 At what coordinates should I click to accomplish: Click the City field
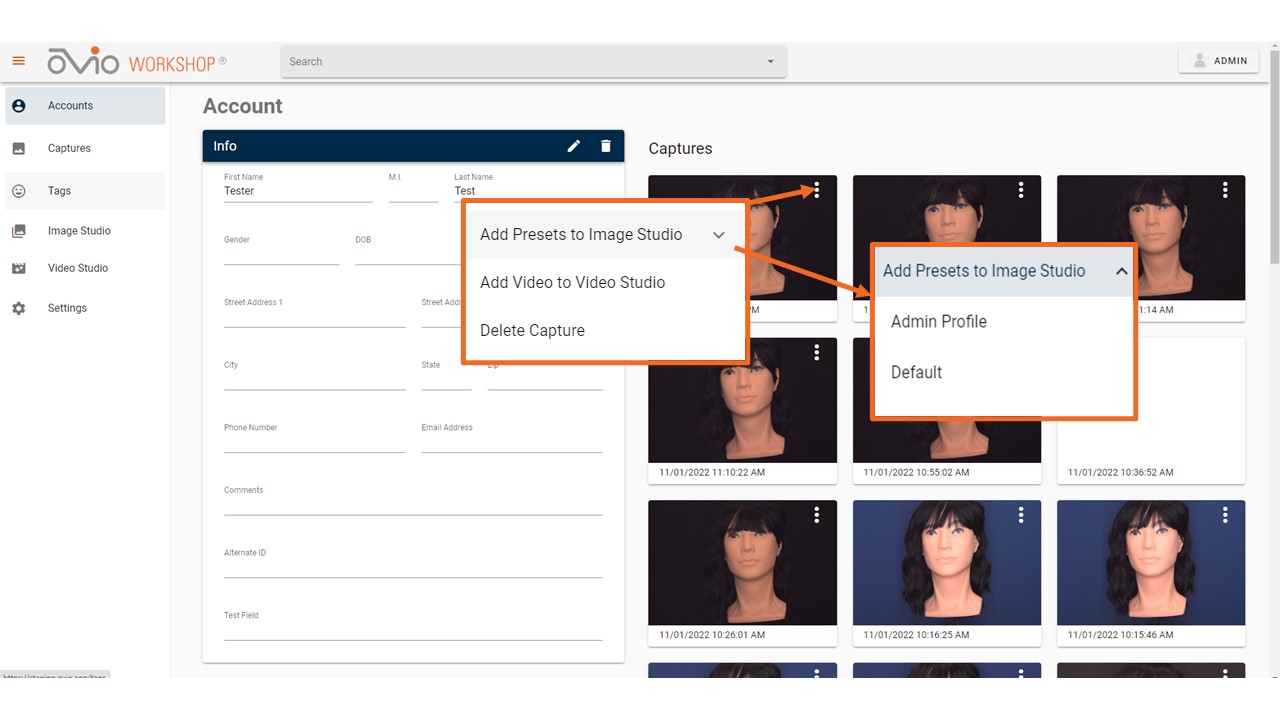pyautogui.click(x=314, y=375)
